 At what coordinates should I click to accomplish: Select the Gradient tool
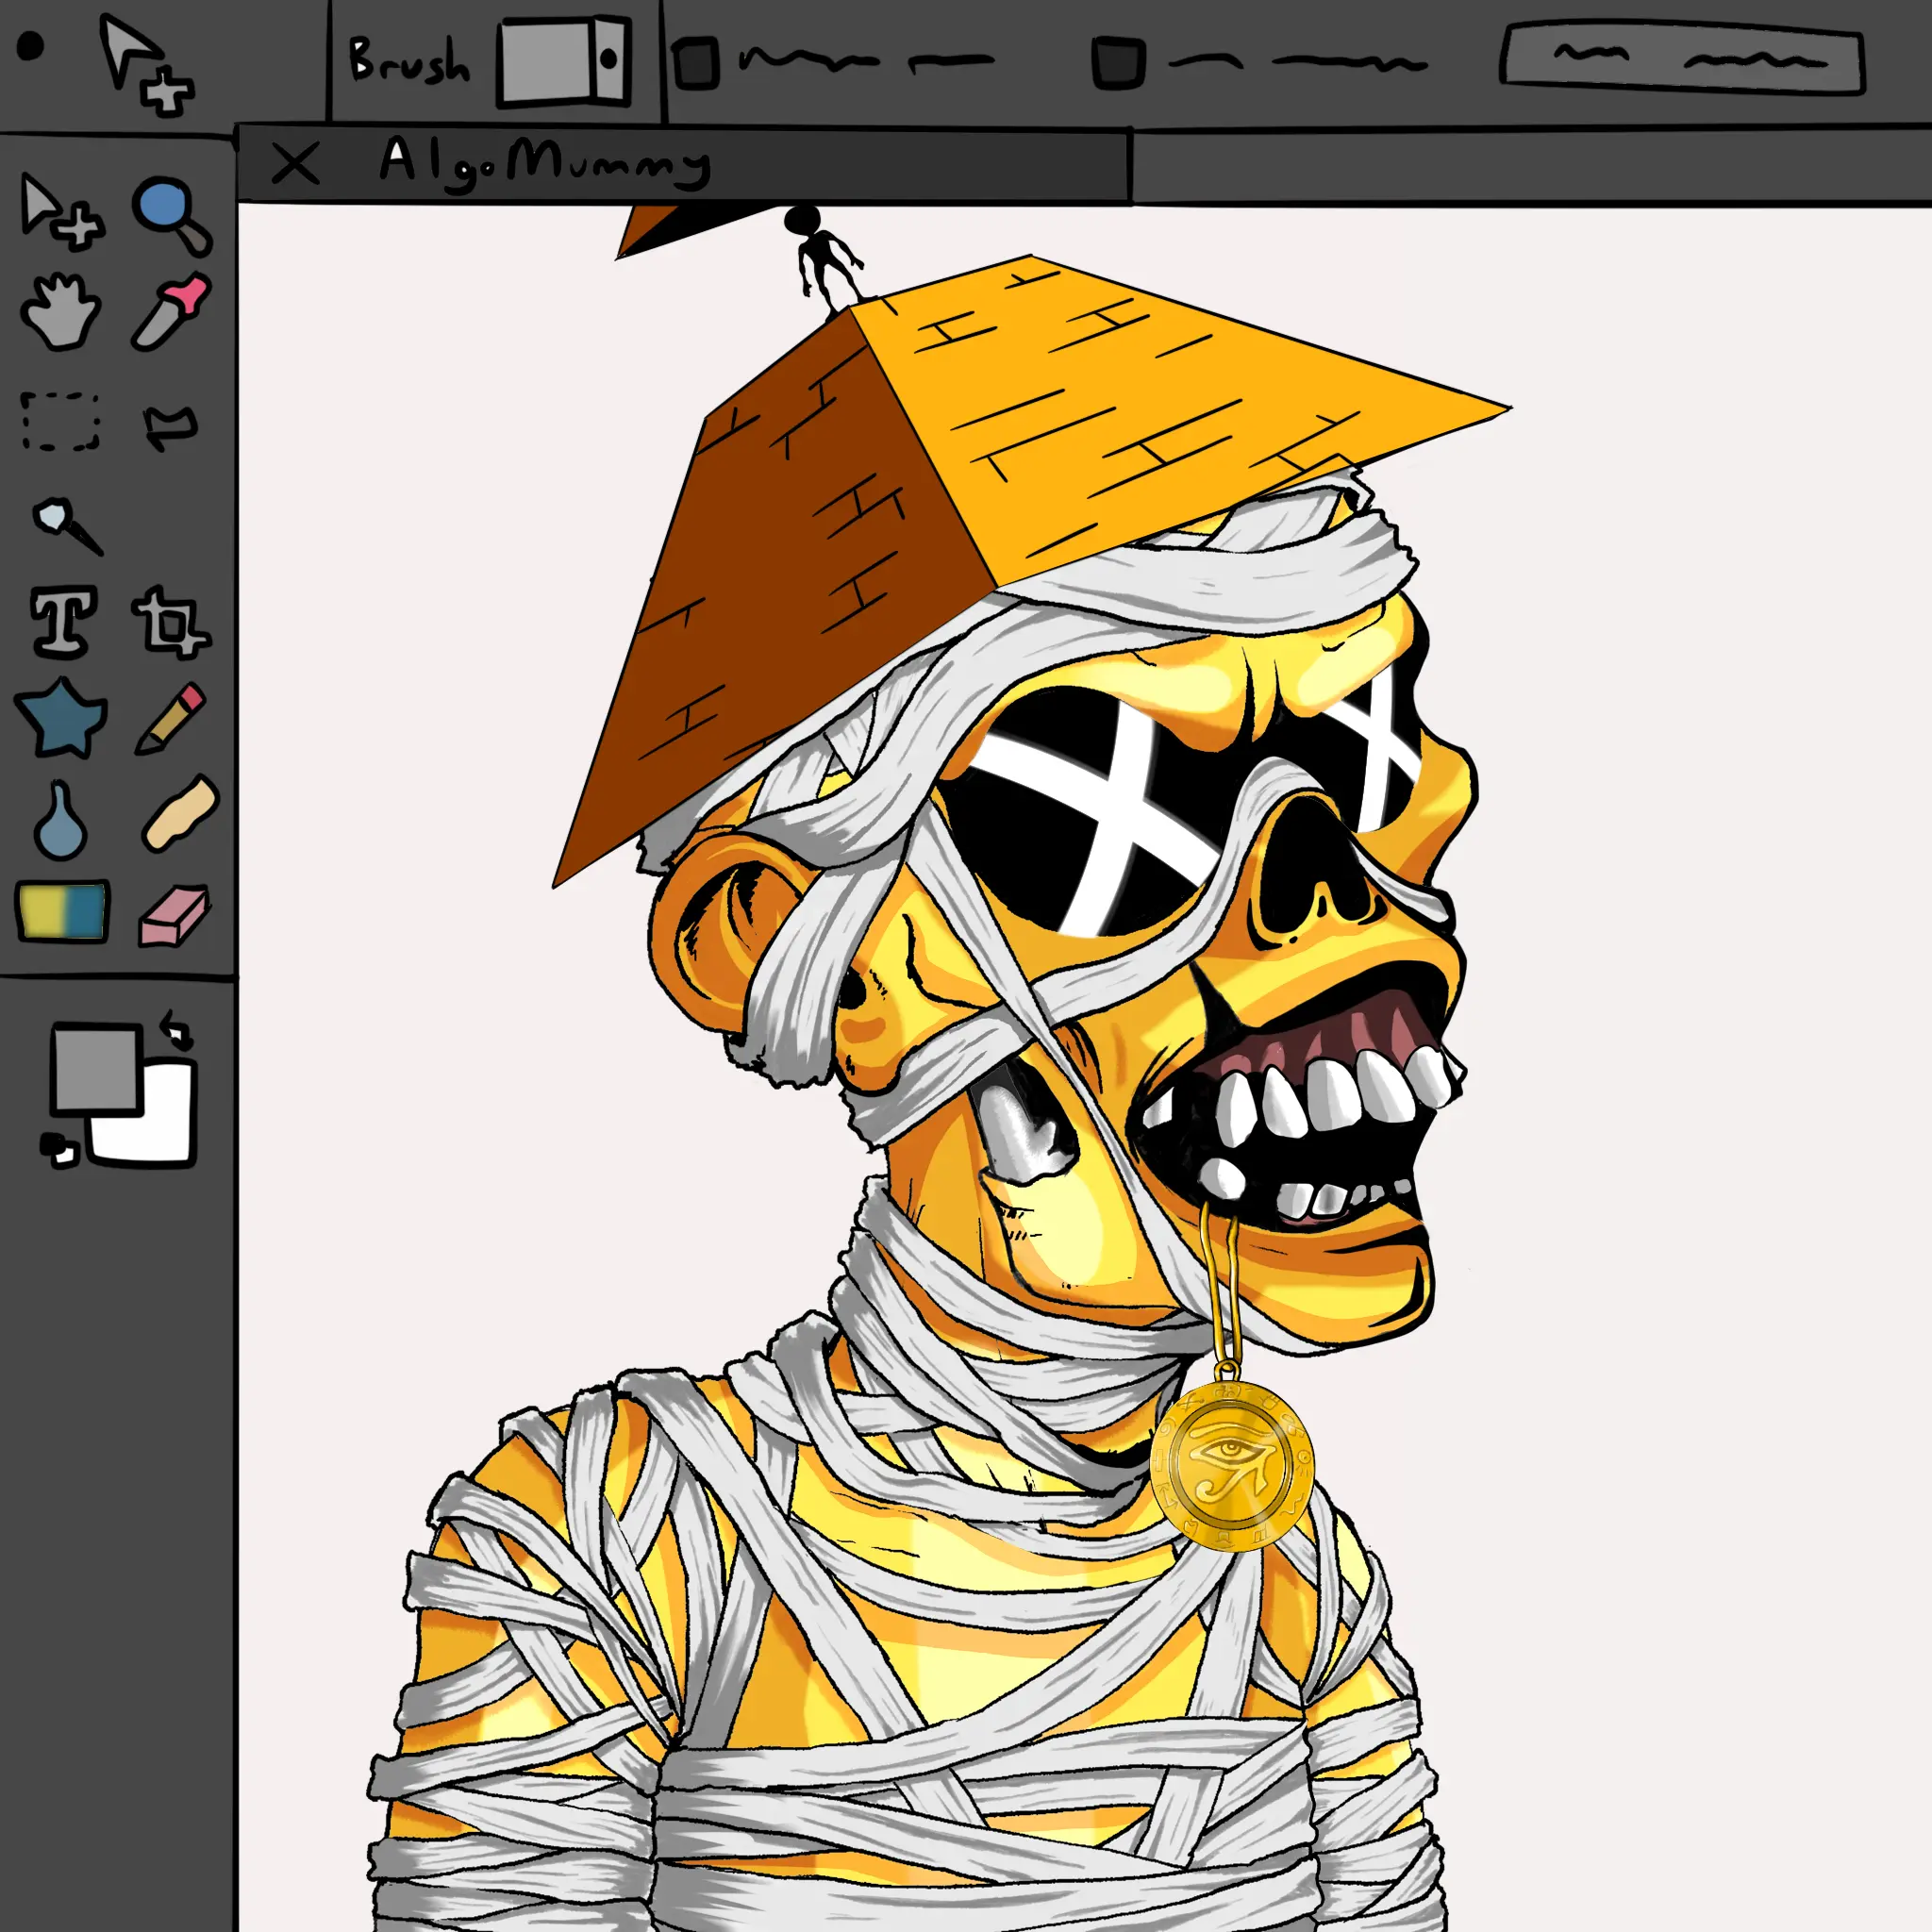[62, 911]
